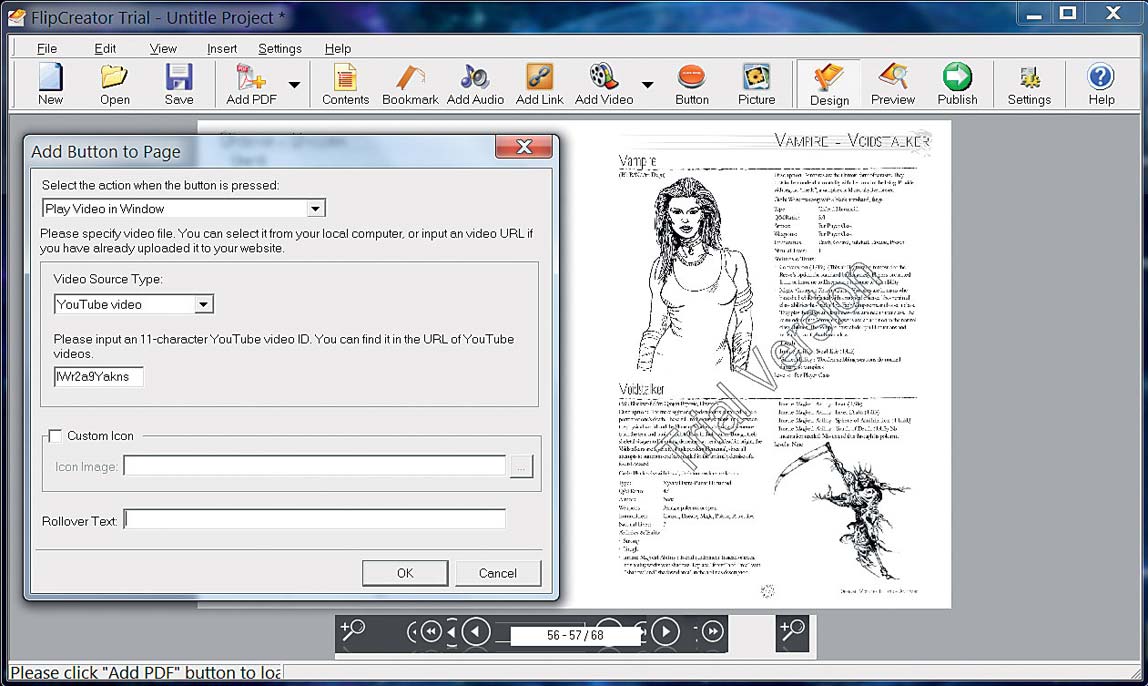Screen dimensions: 1148x686
Task: Click the Vampire - Voidstalker page heading
Action: [x=851, y=141]
